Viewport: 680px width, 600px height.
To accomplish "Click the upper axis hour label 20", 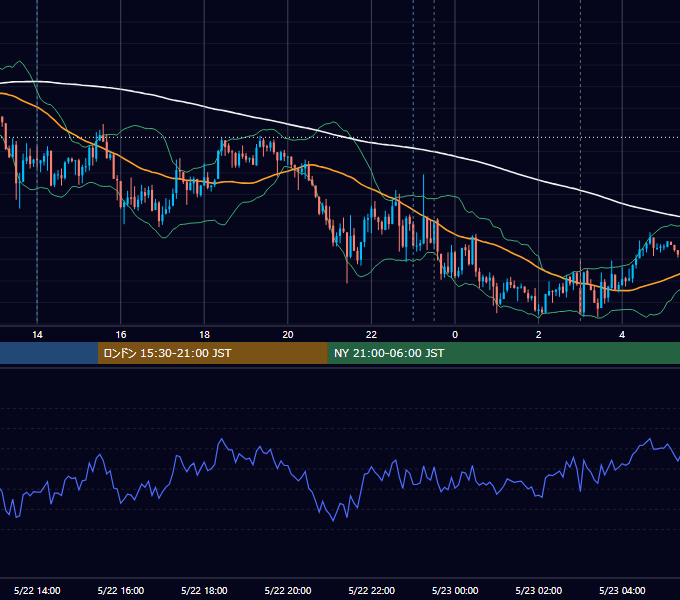I will 288,335.
